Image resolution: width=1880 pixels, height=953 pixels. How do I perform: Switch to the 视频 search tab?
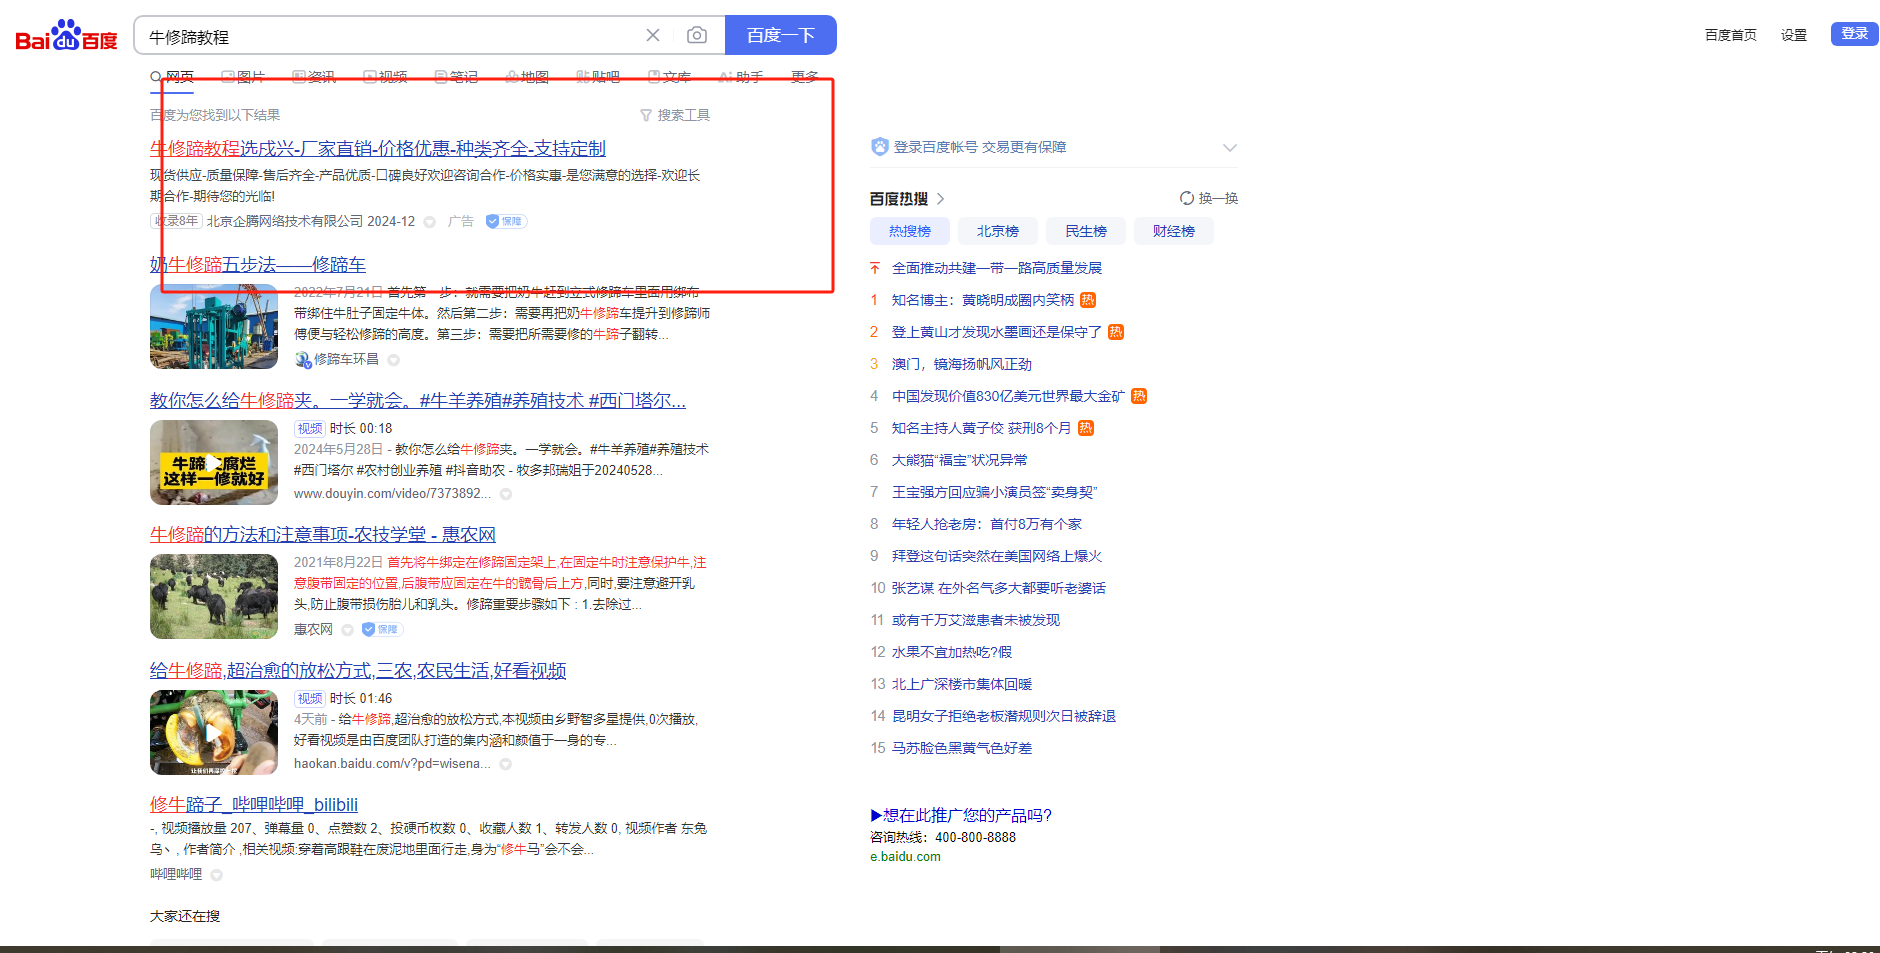click(386, 77)
